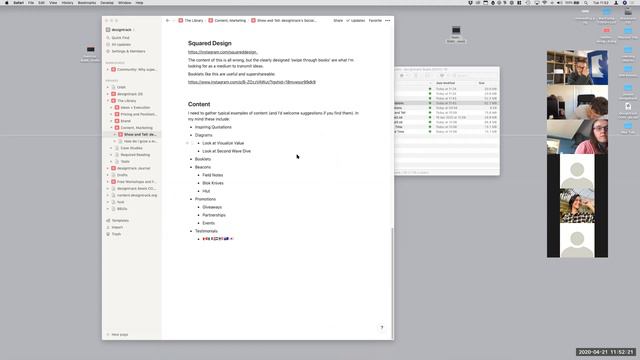Click the block drag handle beside Visualize Value
640x360 pixels.
(193, 143)
